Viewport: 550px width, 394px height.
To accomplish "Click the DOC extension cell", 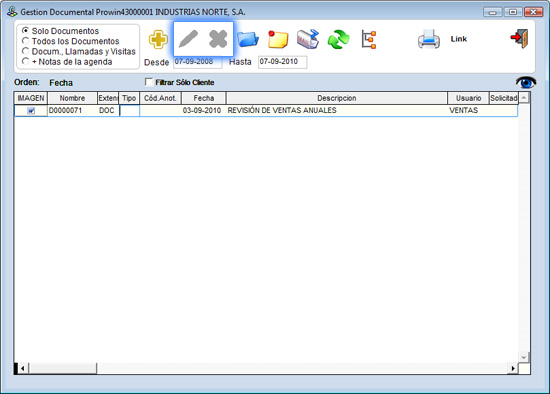I will click(x=108, y=111).
